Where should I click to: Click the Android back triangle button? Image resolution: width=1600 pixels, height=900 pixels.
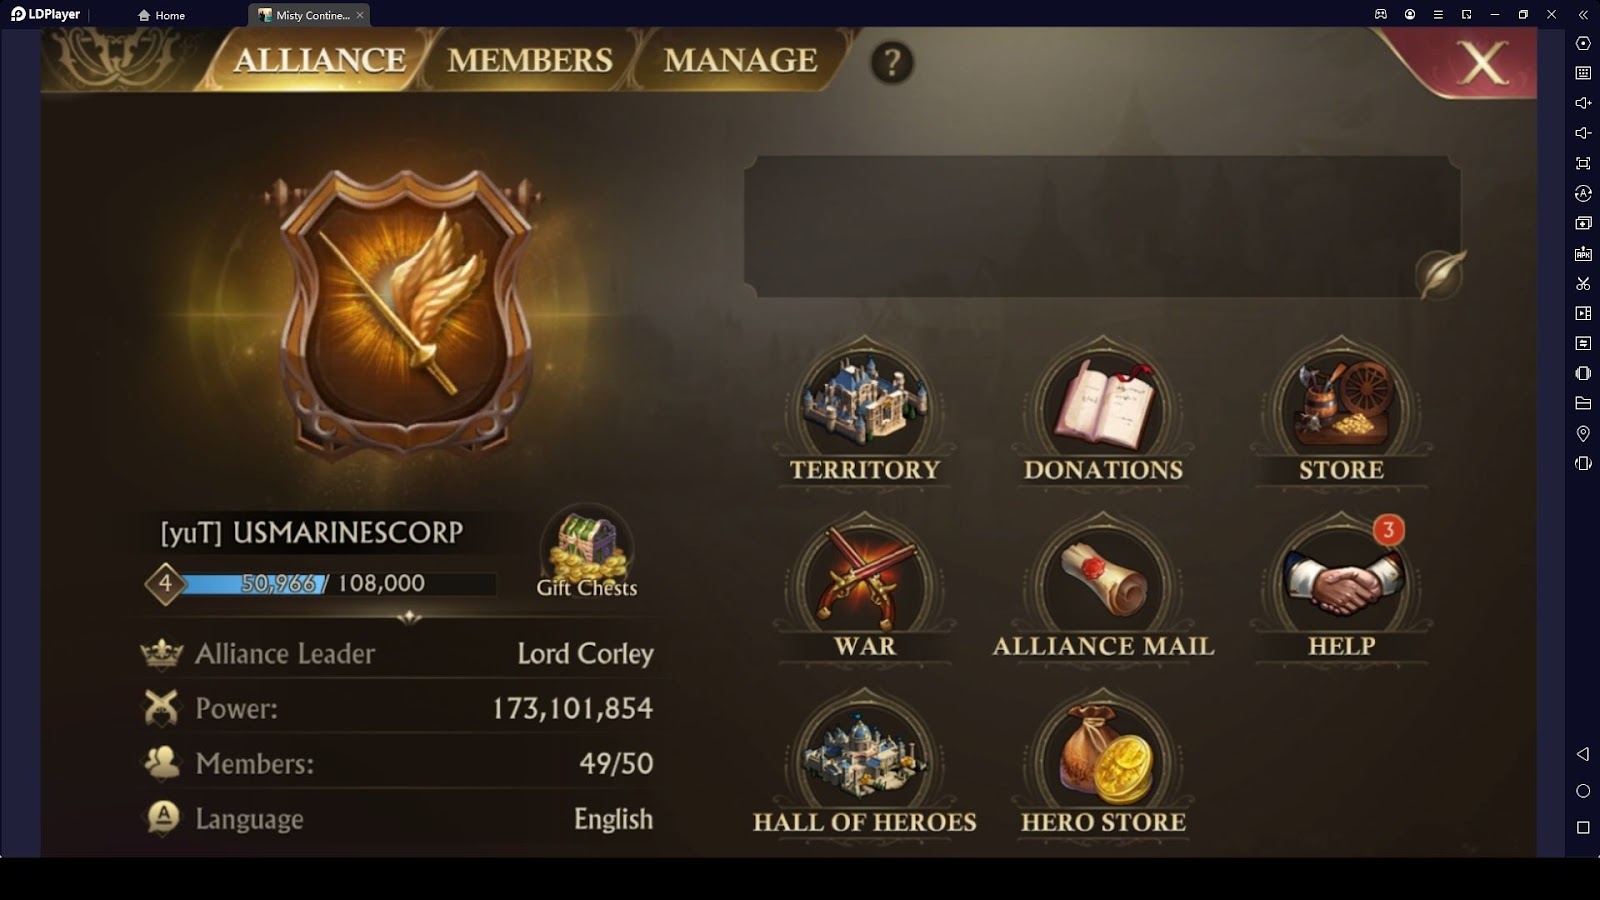1582,754
